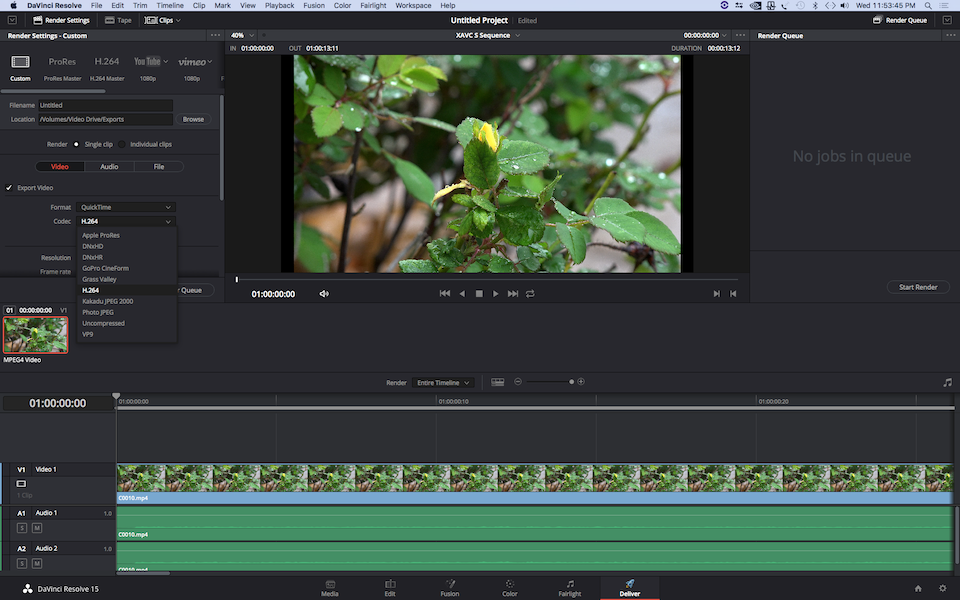Toggle the Render Settings panel button
The width and height of the screenshot is (960, 600).
(61, 20)
